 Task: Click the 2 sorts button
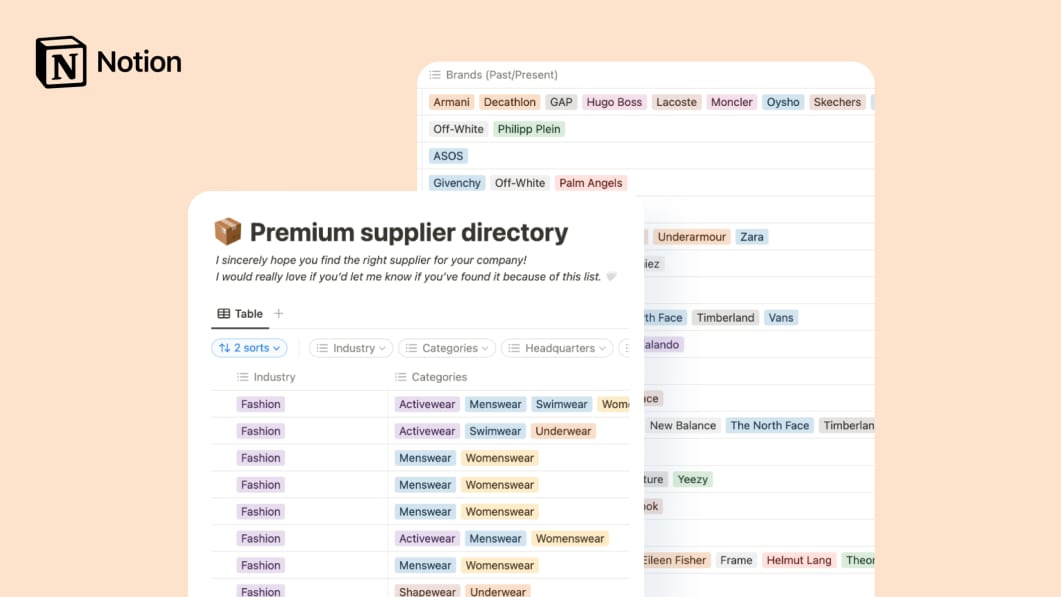coord(249,348)
